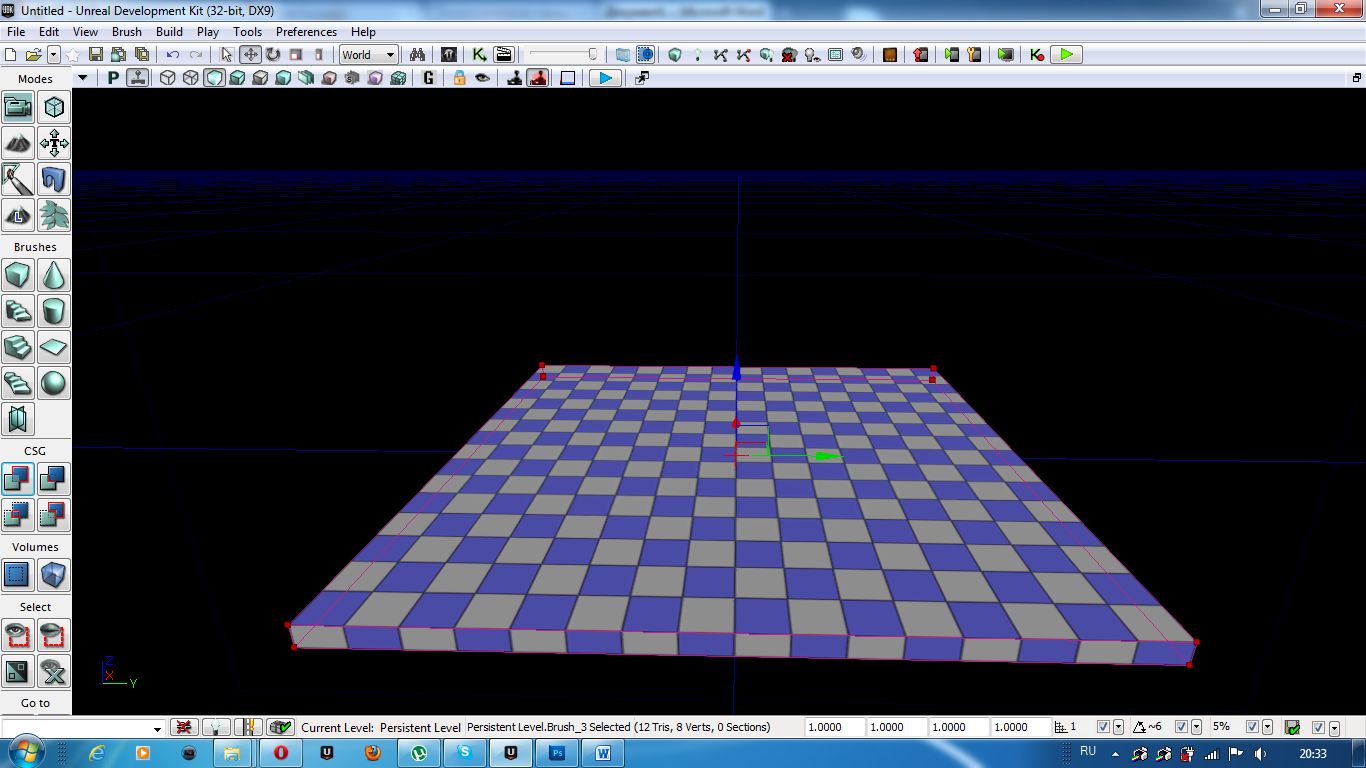Screen dimensions: 1366x768
Task: Click Add Volume icon
Action: (54, 575)
